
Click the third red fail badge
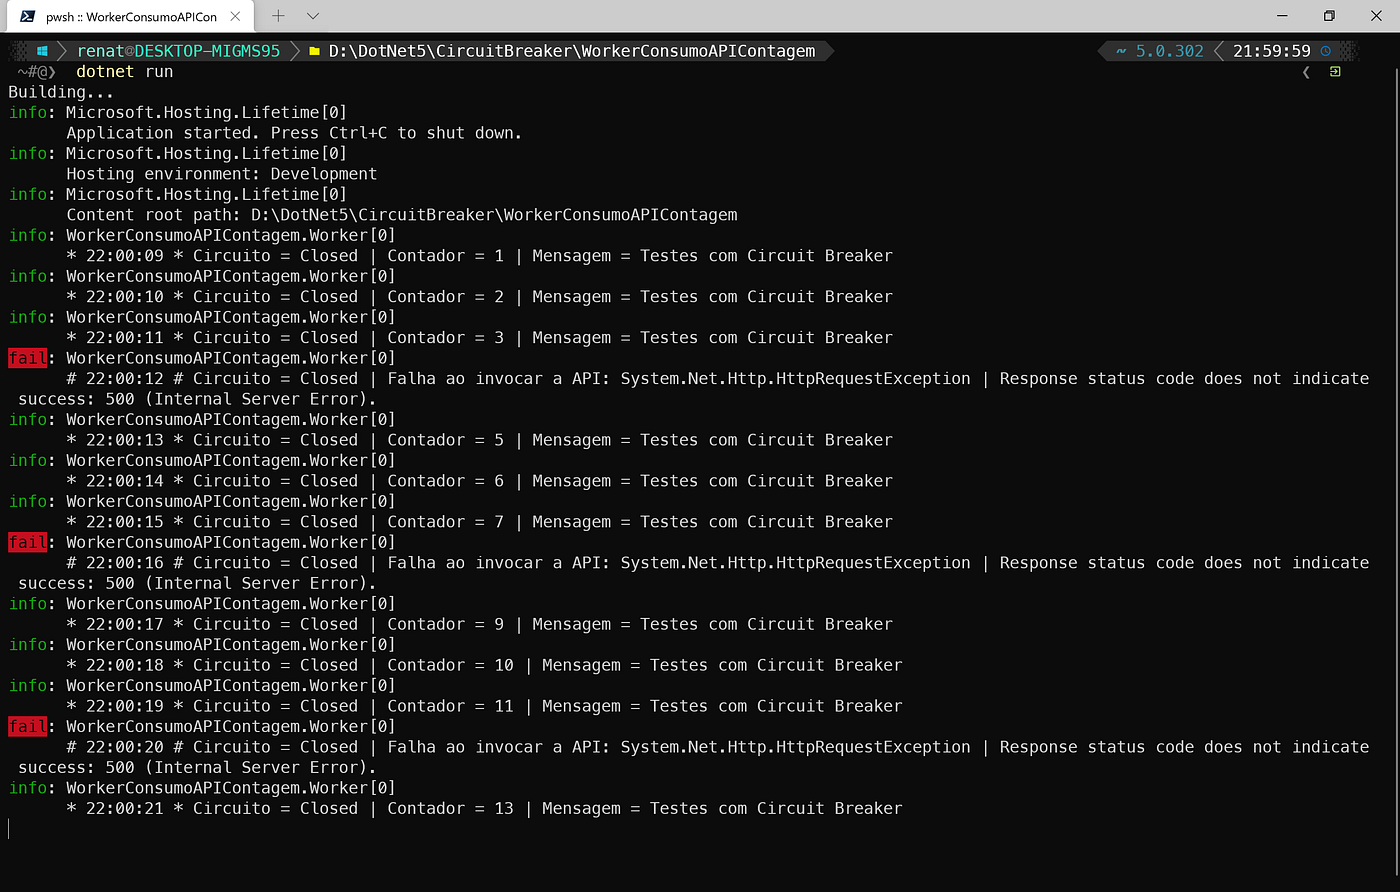27,726
